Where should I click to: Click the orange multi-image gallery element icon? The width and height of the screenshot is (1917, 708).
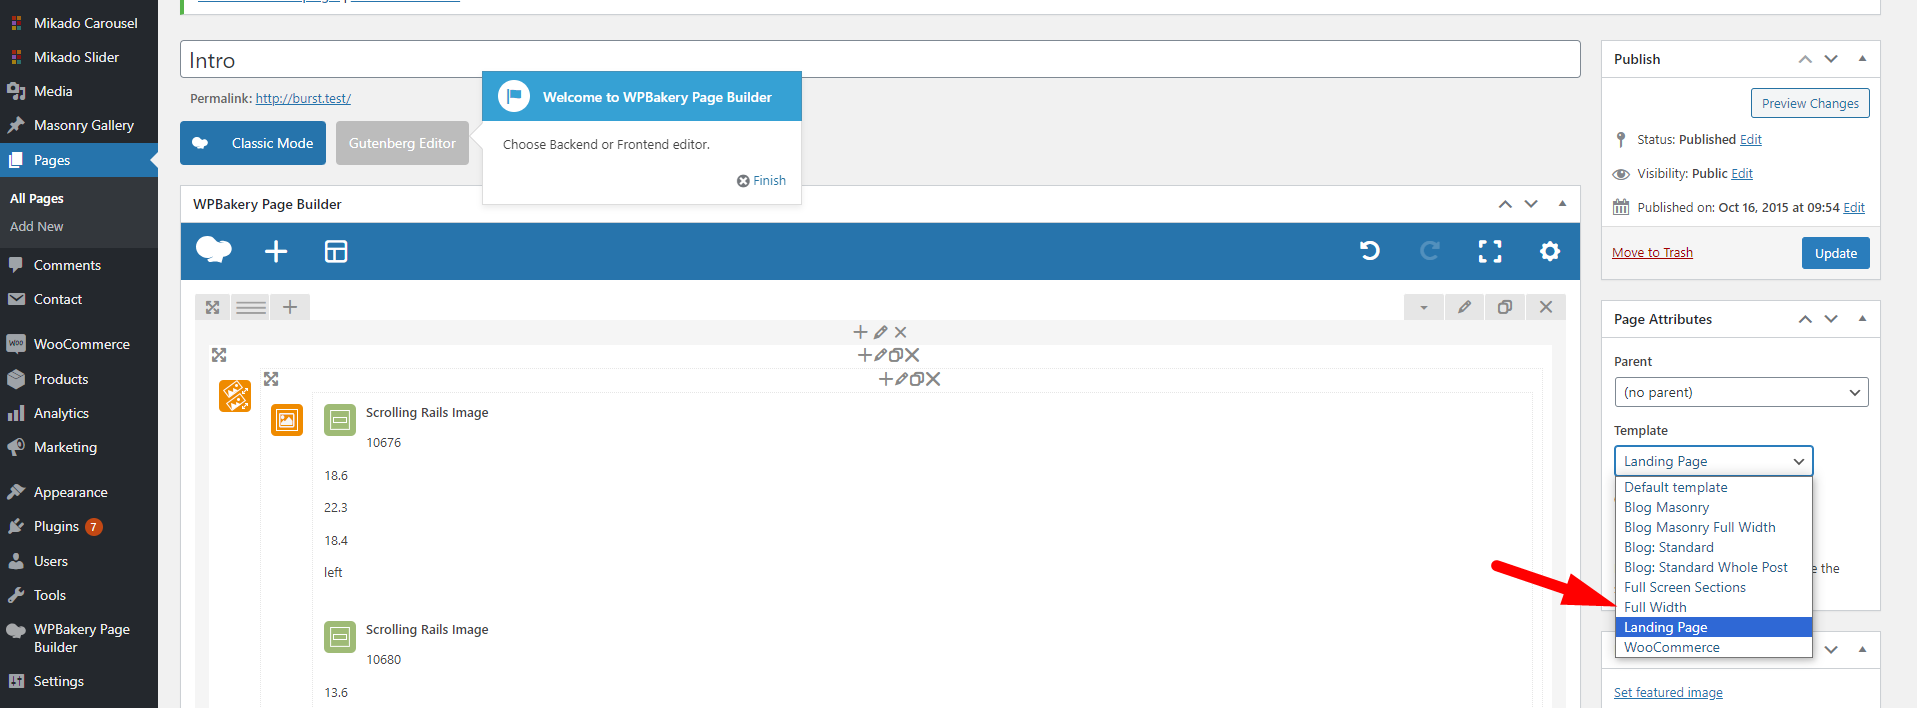pyautogui.click(x=235, y=396)
